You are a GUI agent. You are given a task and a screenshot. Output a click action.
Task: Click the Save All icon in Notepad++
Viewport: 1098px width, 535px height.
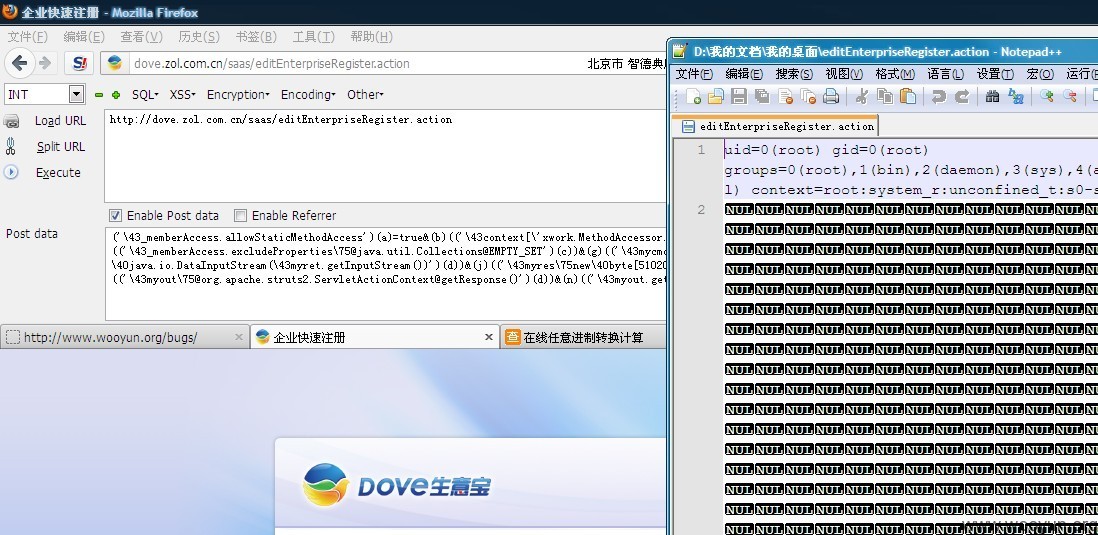click(762, 97)
